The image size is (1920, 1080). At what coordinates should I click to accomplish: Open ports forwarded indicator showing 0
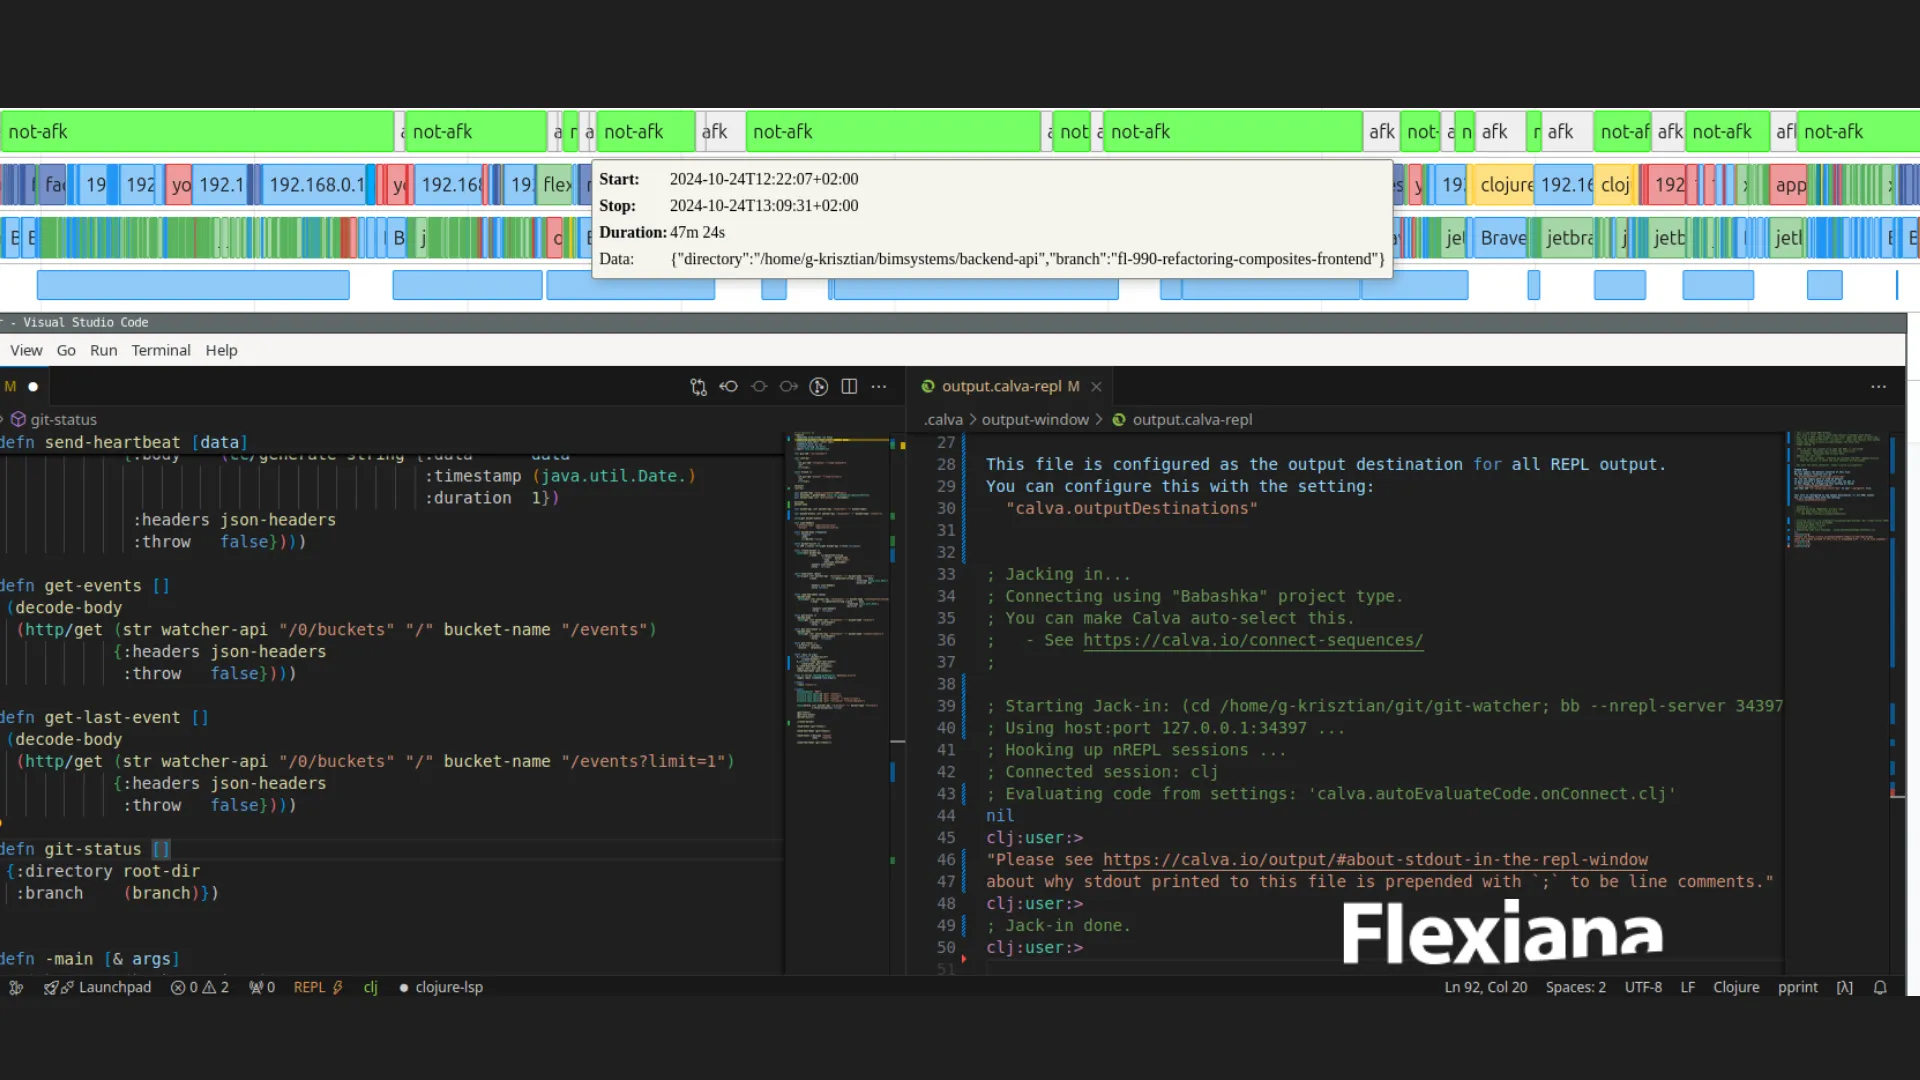click(262, 987)
